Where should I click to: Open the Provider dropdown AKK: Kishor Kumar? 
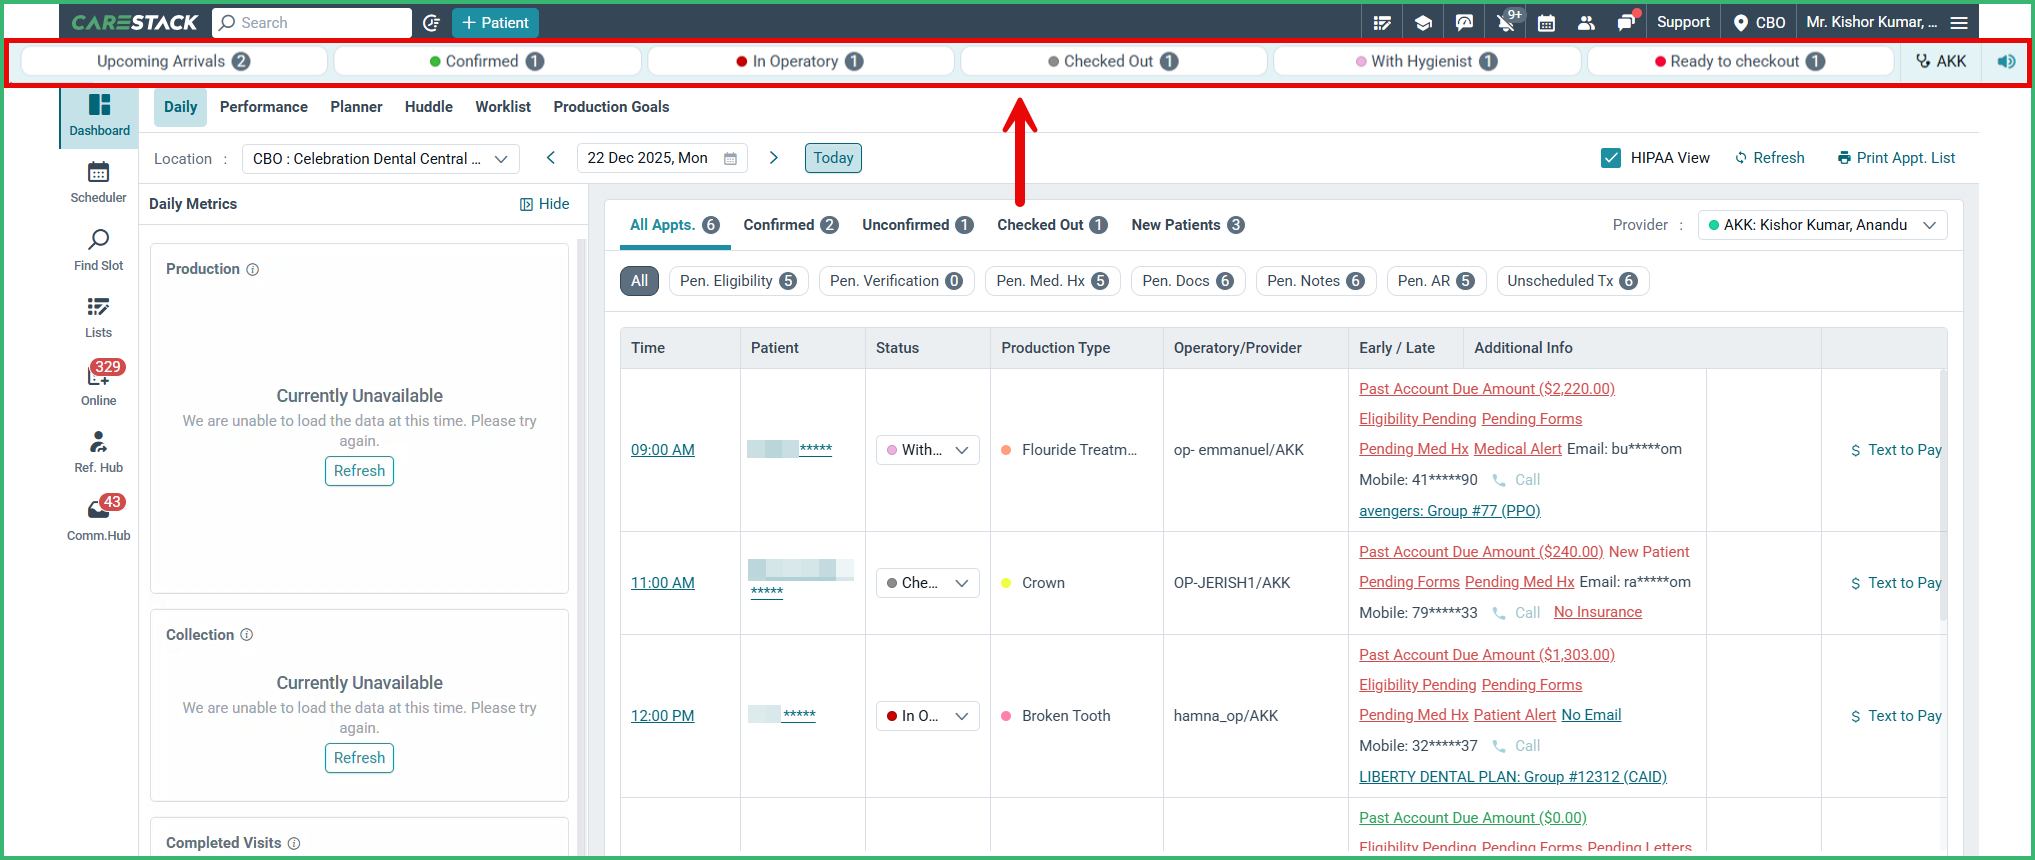coord(1822,225)
